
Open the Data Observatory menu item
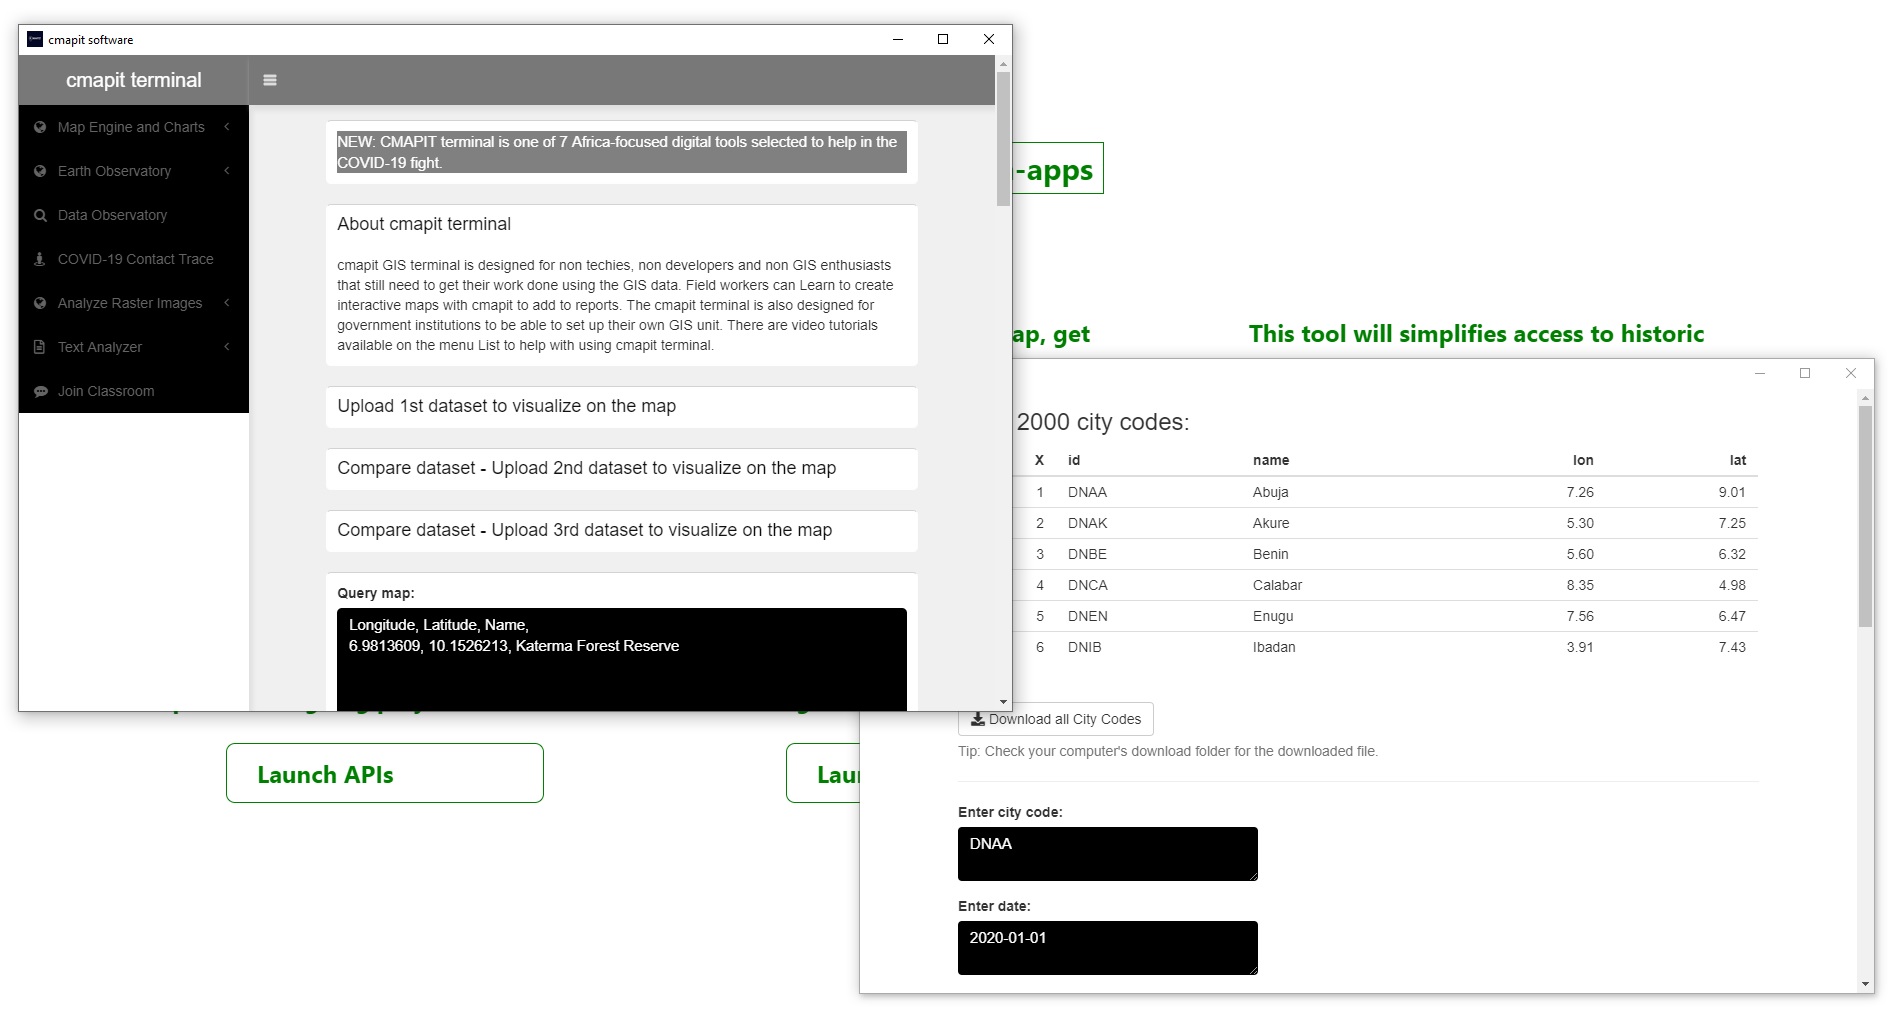click(134, 215)
